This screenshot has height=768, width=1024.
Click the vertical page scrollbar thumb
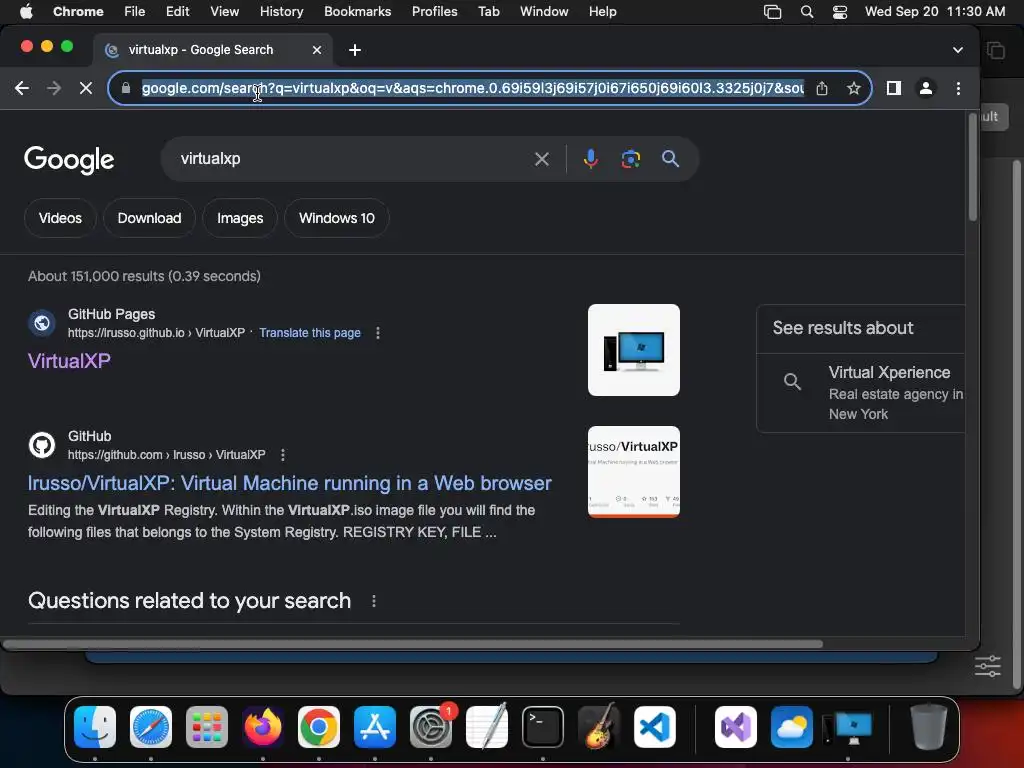[972, 167]
